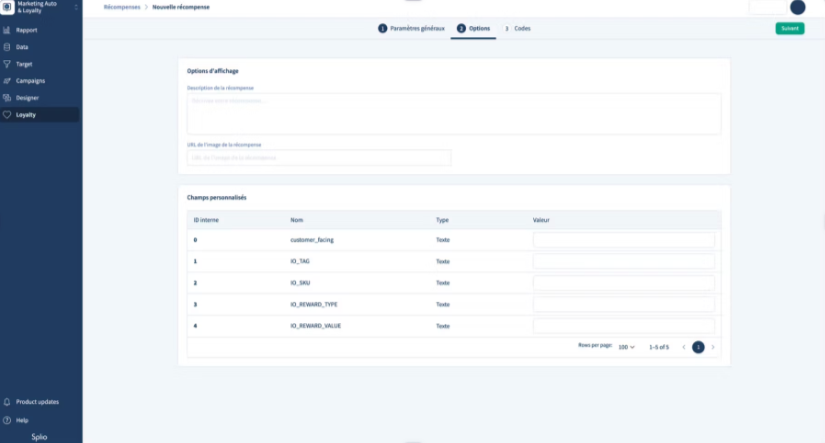Click the green Suivant button

coord(789,28)
